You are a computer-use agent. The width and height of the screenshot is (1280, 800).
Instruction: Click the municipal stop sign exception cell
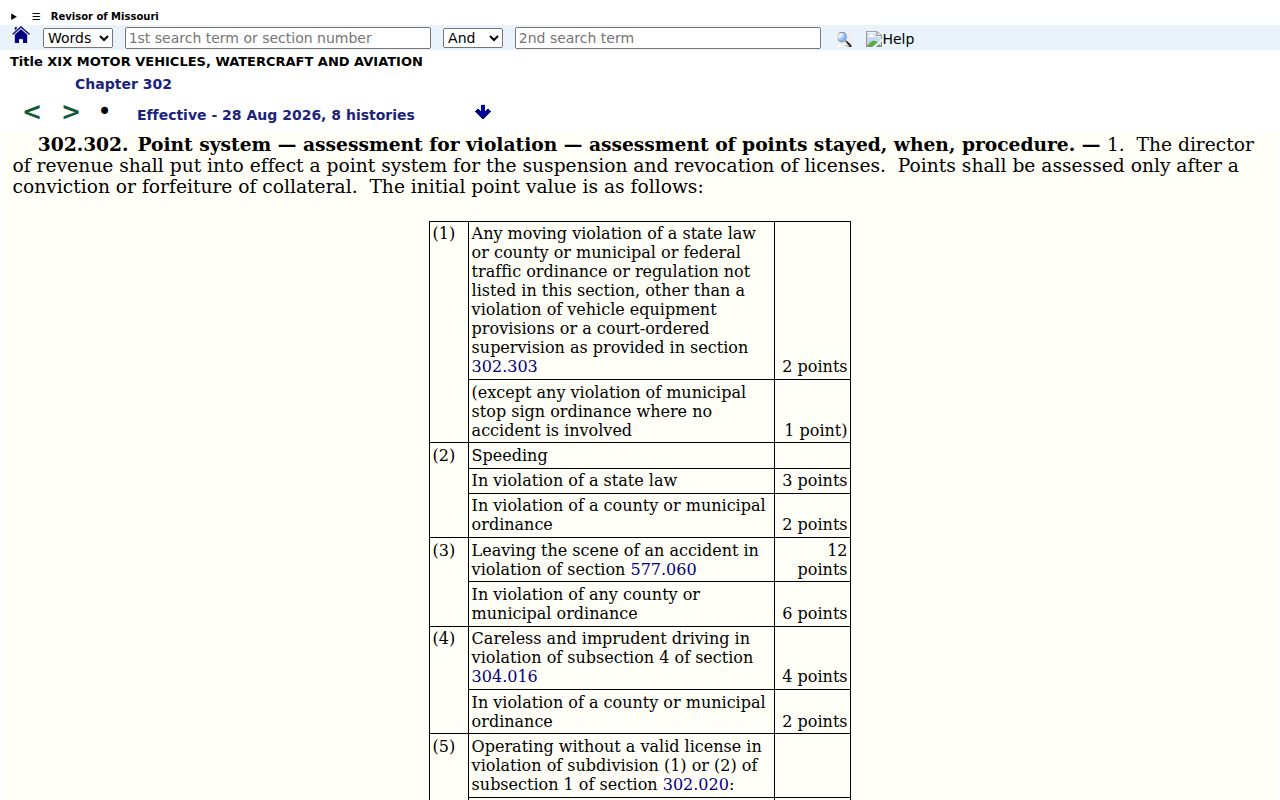tap(621, 411)
